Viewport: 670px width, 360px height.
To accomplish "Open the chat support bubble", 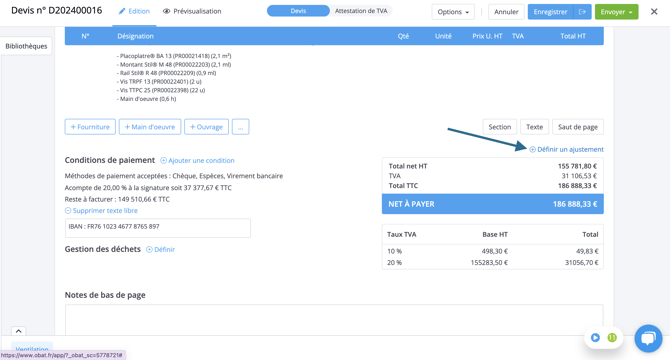I will [x=648, y=338].
